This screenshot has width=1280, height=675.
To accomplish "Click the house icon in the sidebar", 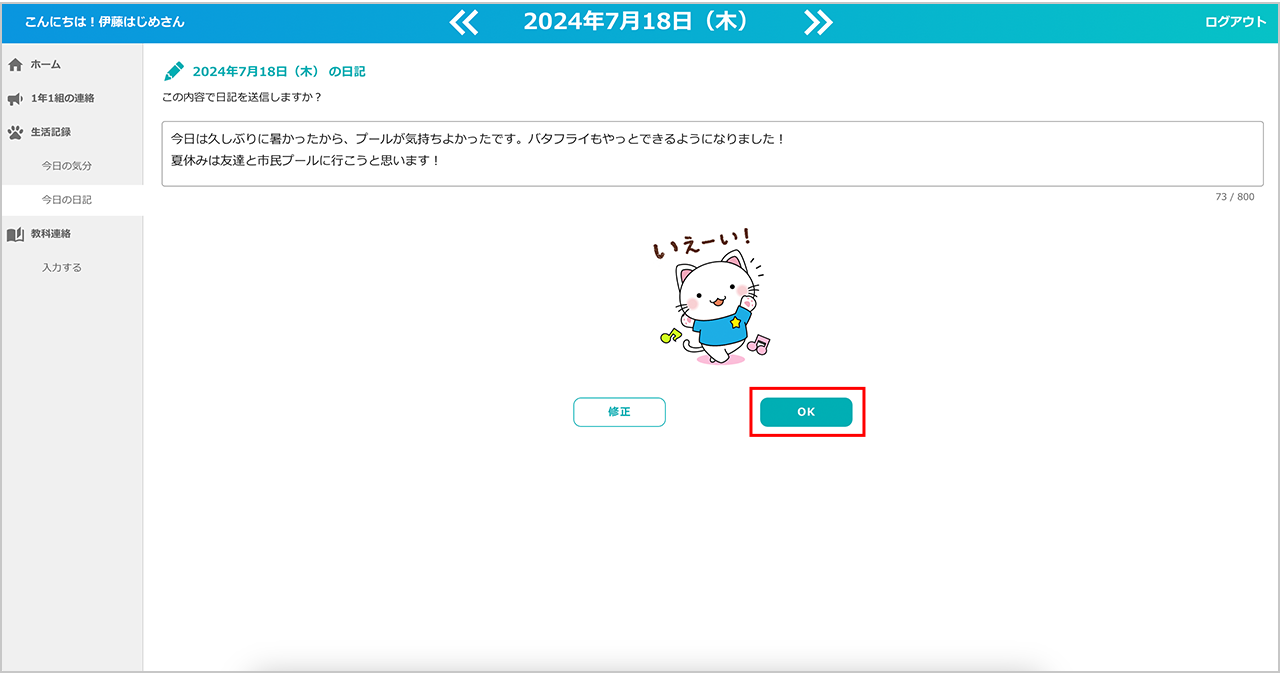I will click(x=15, y=65).
